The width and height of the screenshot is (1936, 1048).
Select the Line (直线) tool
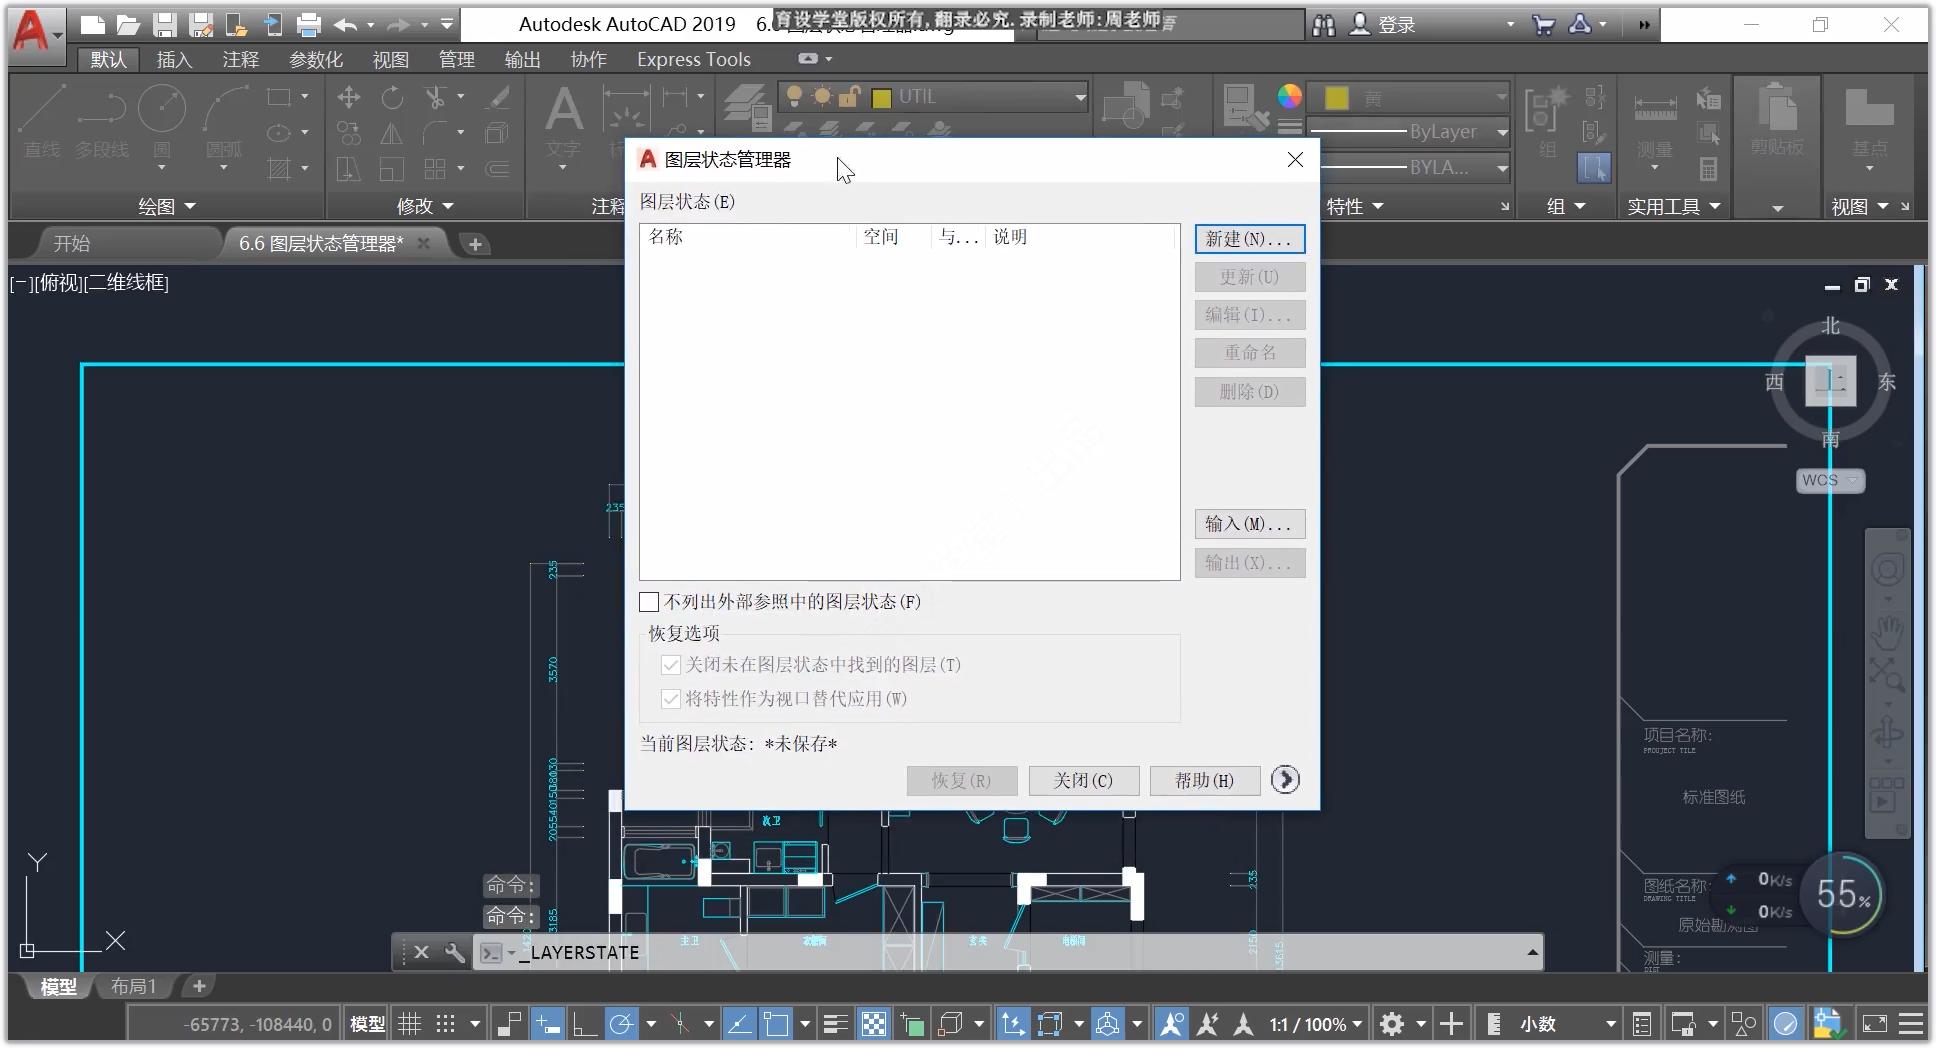coord(43,122)
